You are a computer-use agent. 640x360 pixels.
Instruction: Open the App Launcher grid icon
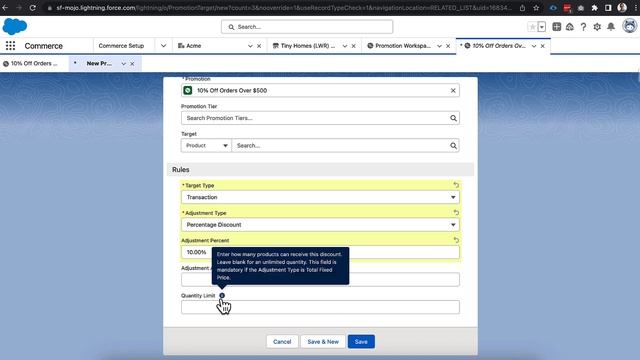(x=11, y=46)
